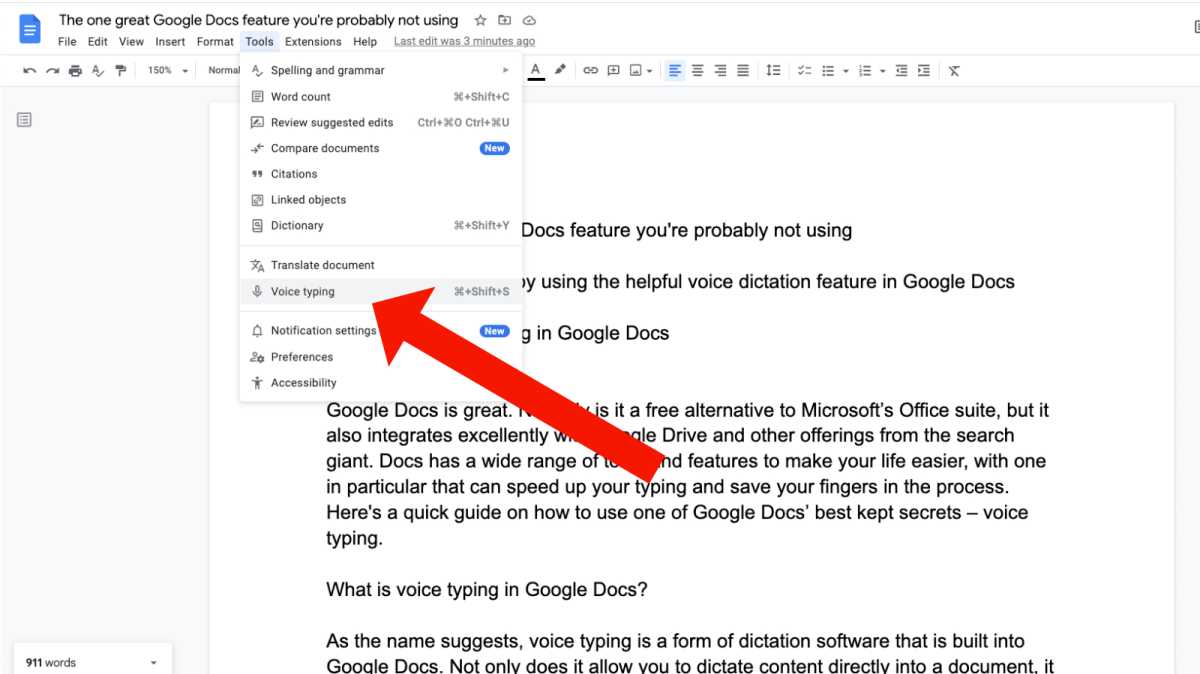
Task: Show the document outline
Action: click(x=24, y=120)
